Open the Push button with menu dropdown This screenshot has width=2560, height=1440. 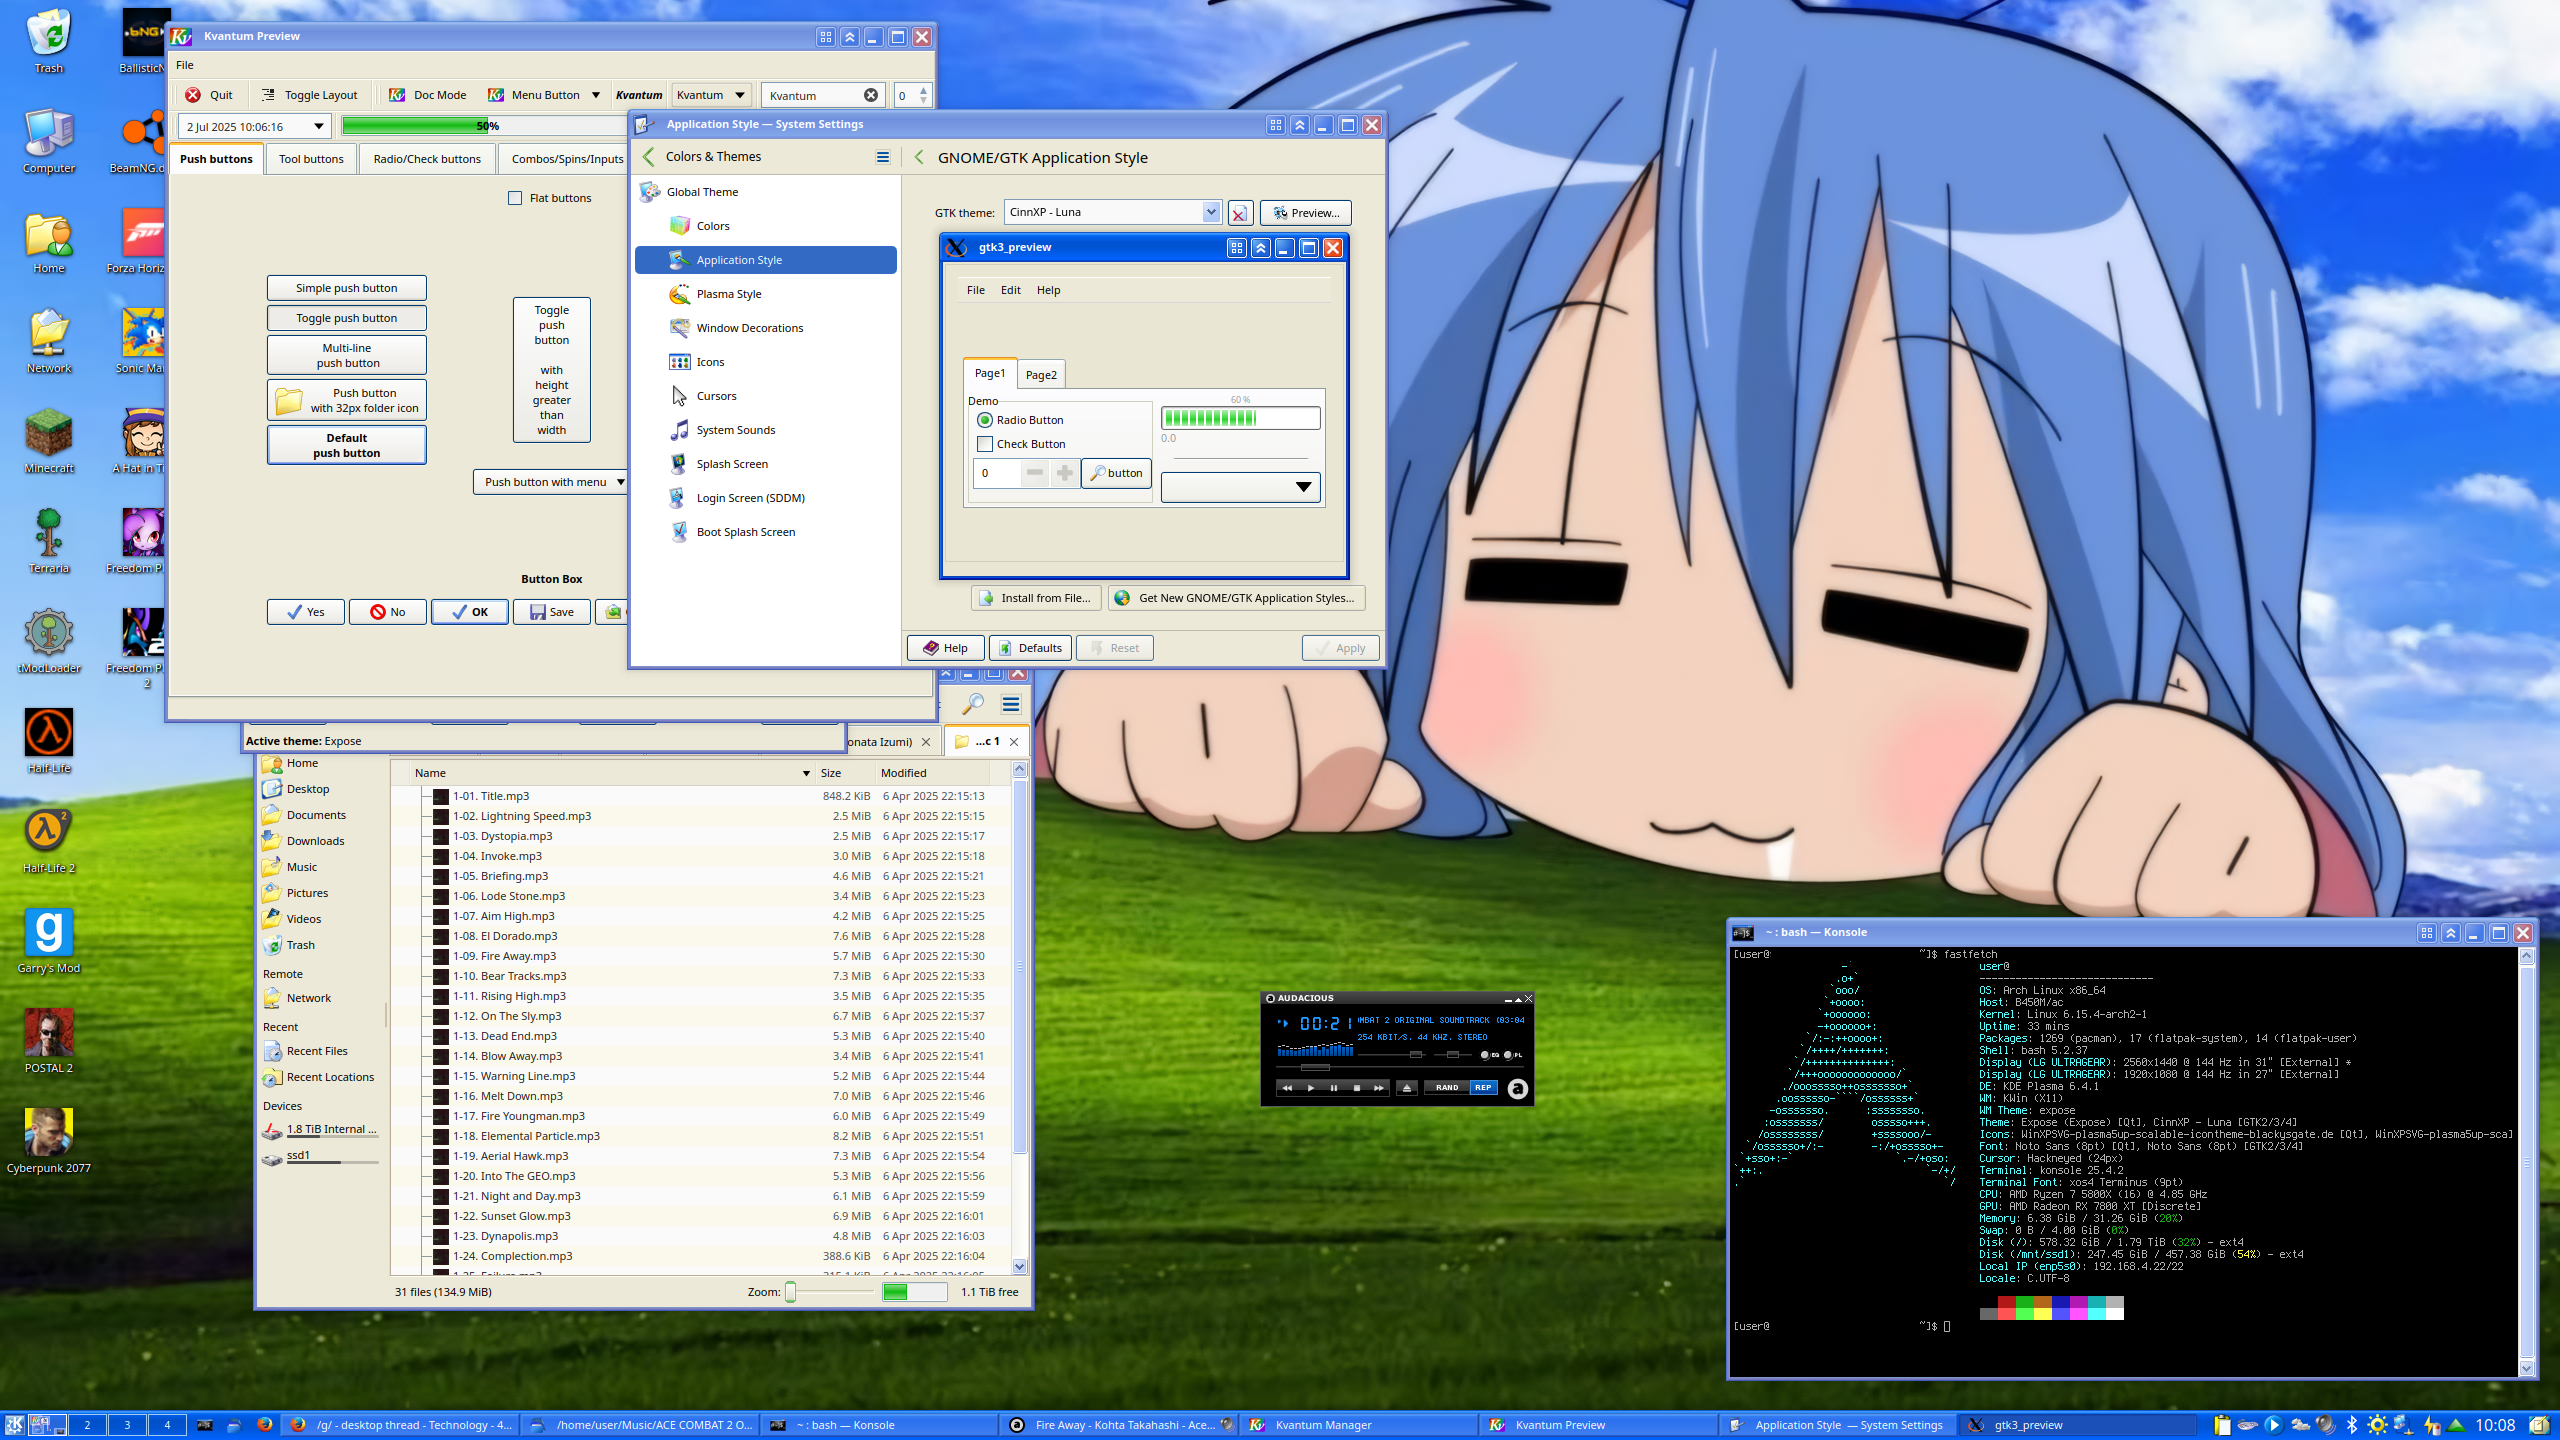551,482
